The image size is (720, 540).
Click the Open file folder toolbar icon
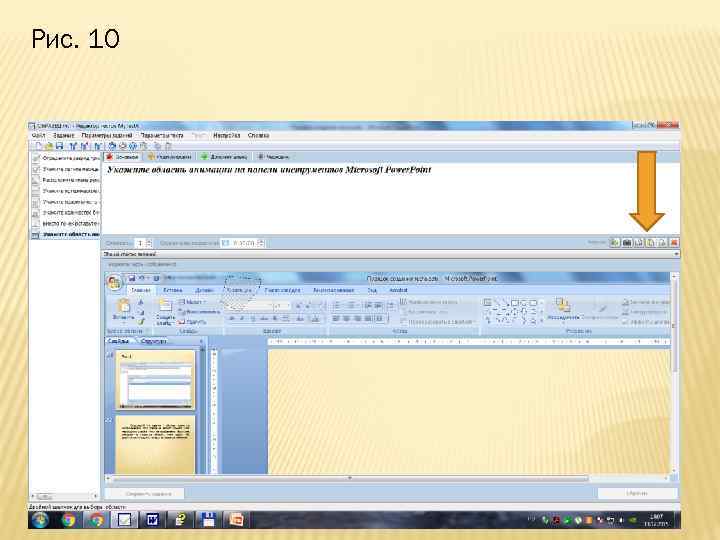tap(49, 146)
